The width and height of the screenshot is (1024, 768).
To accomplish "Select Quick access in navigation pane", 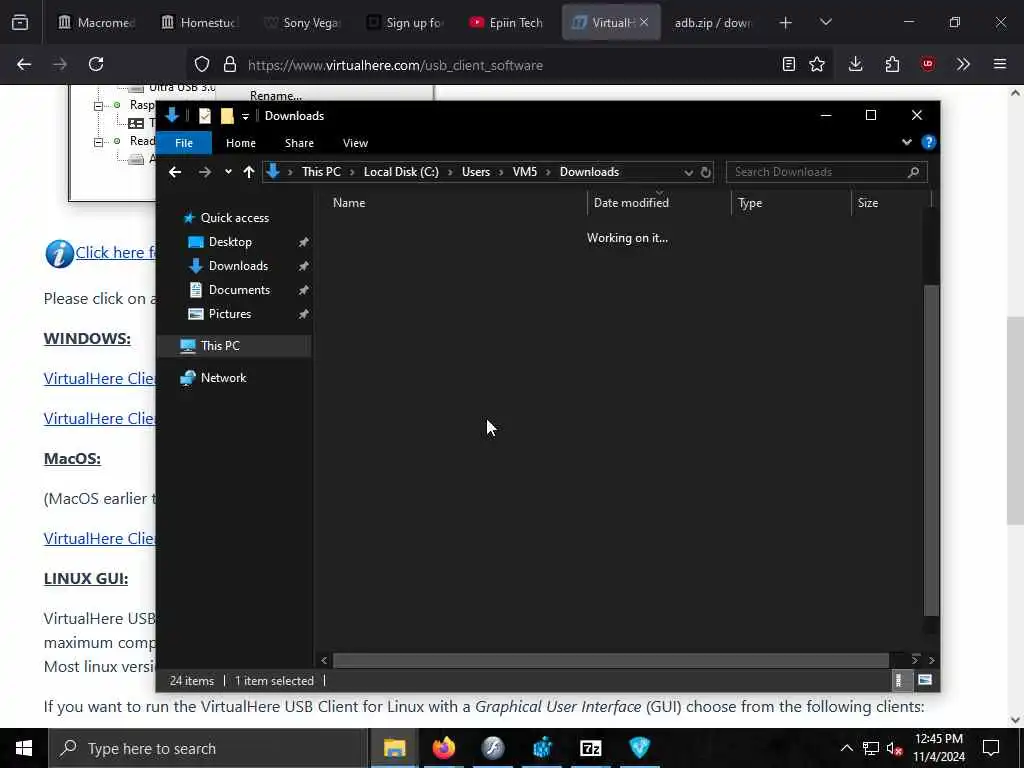I will [x=234, y=218].
